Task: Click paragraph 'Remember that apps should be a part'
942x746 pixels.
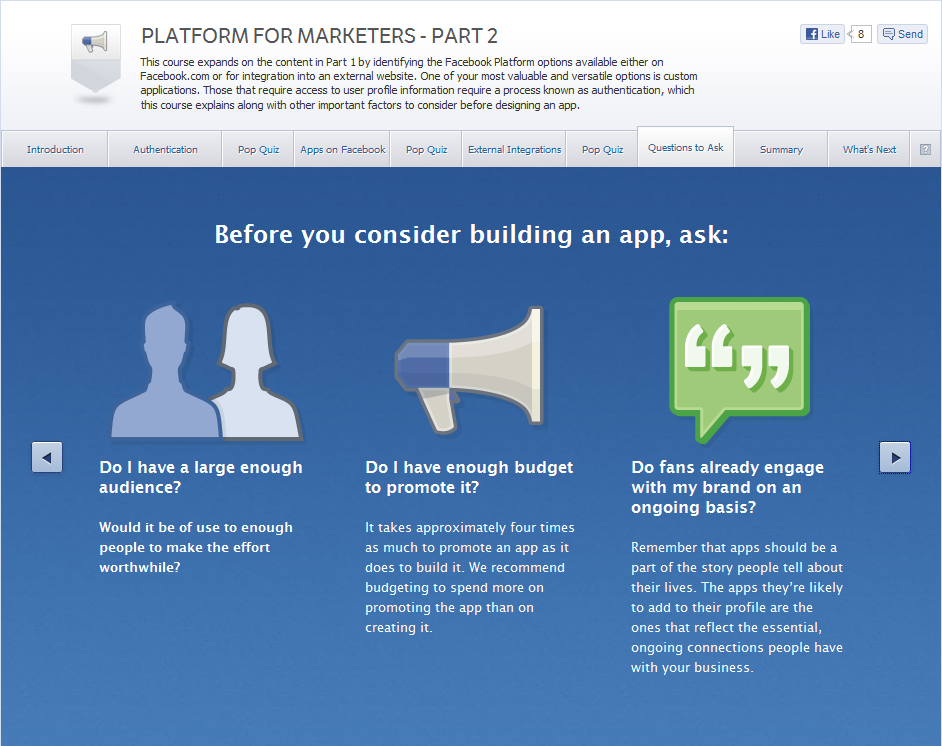Action: 737,607
